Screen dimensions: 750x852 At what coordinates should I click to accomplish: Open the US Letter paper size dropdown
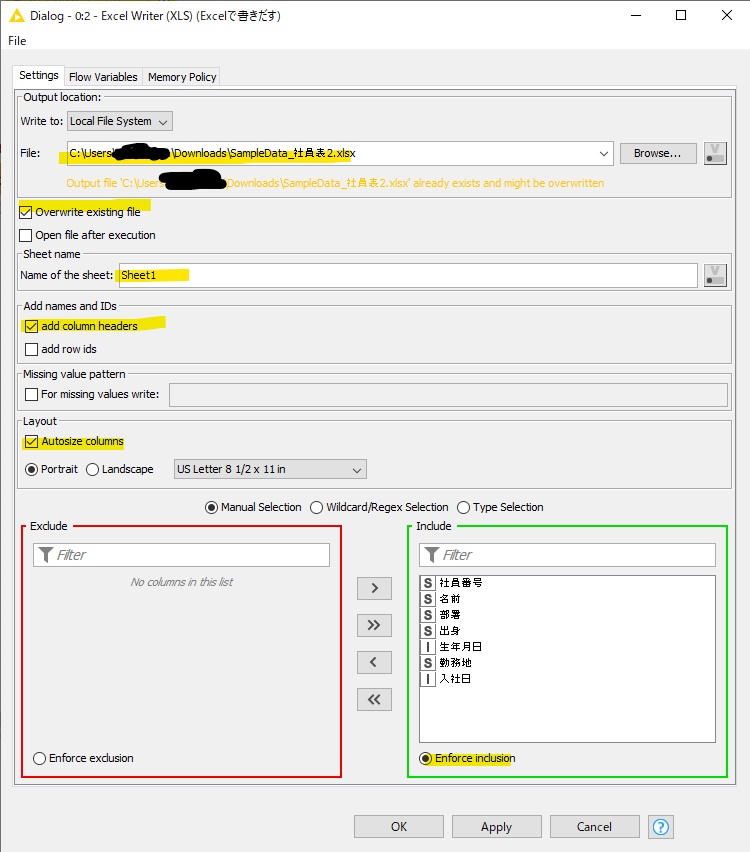270,469
